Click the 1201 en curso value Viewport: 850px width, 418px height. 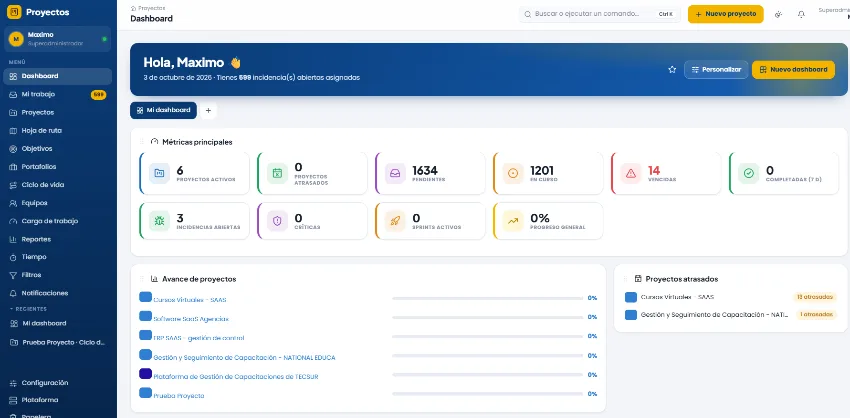542,171
